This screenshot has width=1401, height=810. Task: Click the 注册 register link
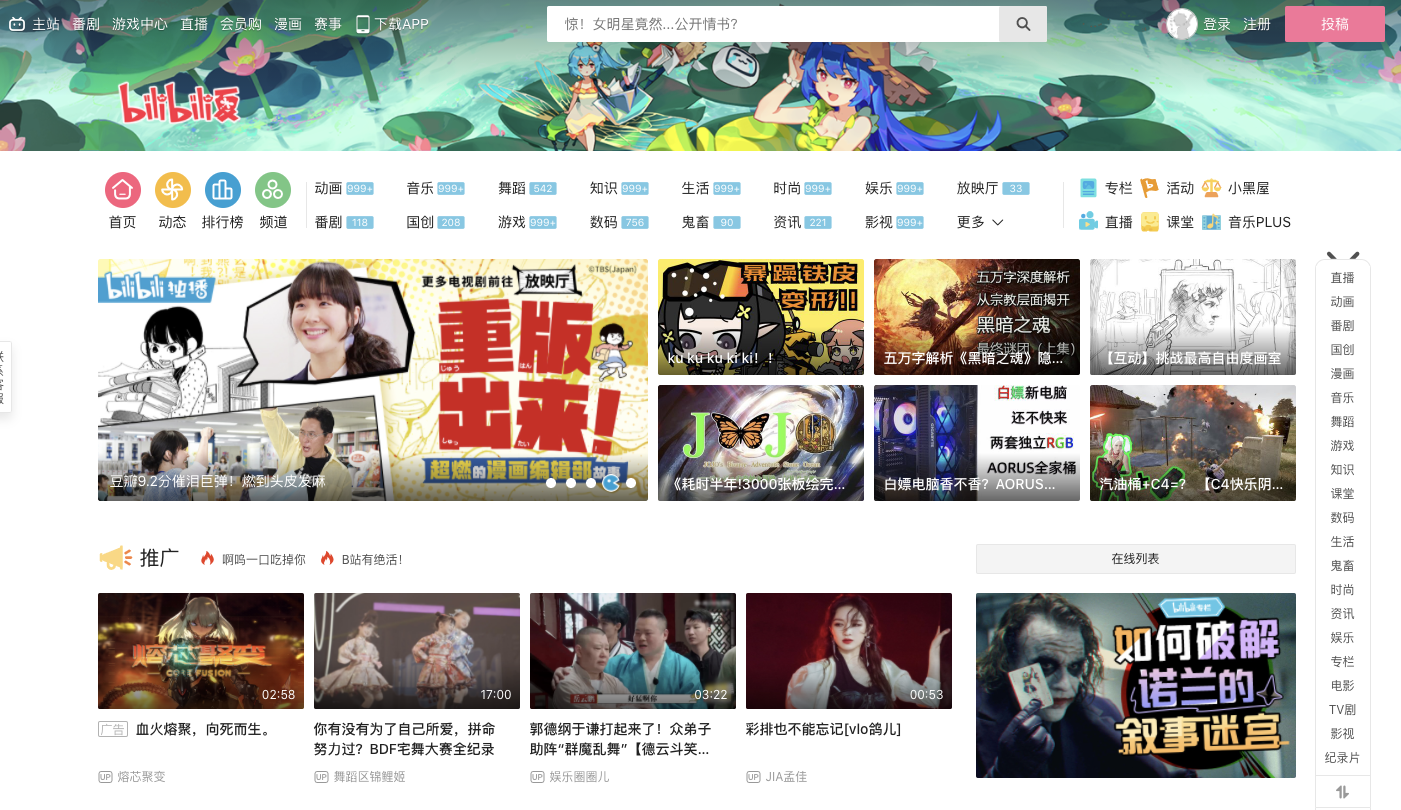pos(1257,24)
